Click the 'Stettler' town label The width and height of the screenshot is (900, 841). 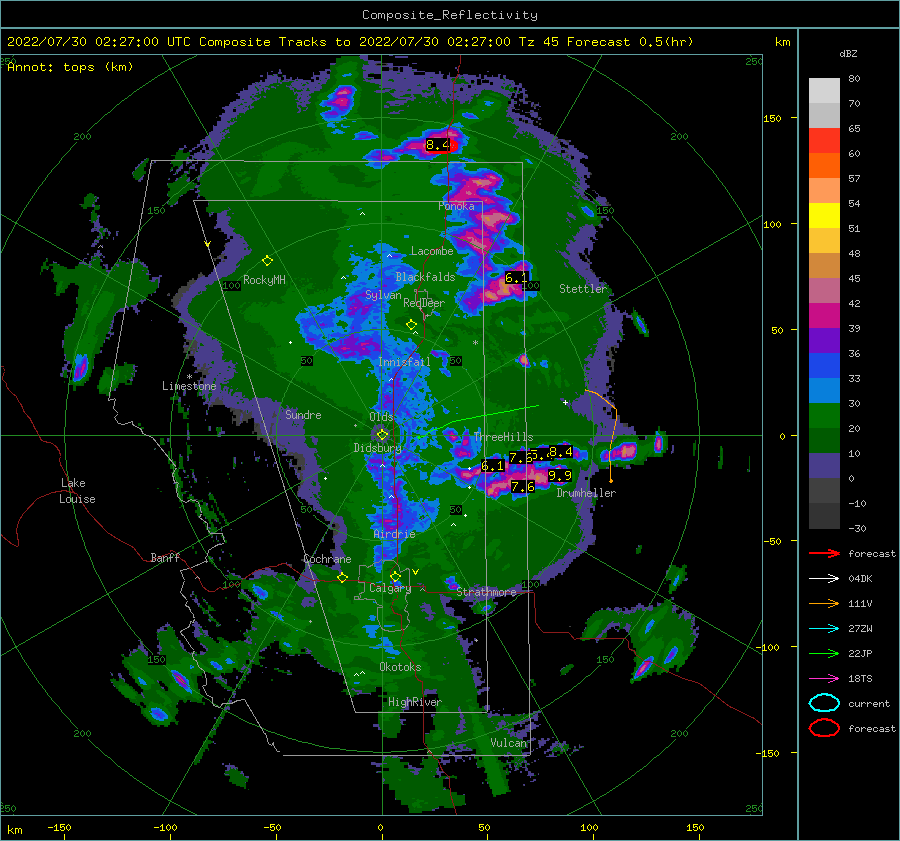[x=583, y=289]
